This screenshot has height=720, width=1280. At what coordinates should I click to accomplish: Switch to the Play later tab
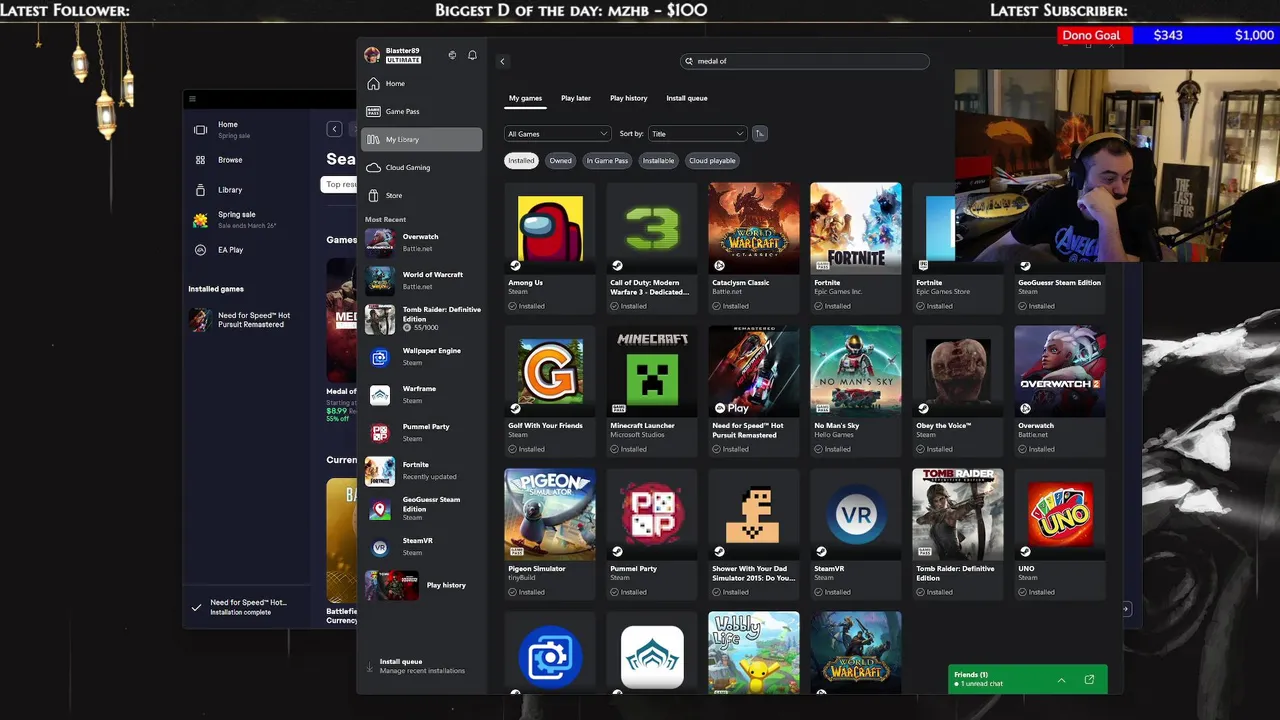pyautogui.click(x=576, y=98)
